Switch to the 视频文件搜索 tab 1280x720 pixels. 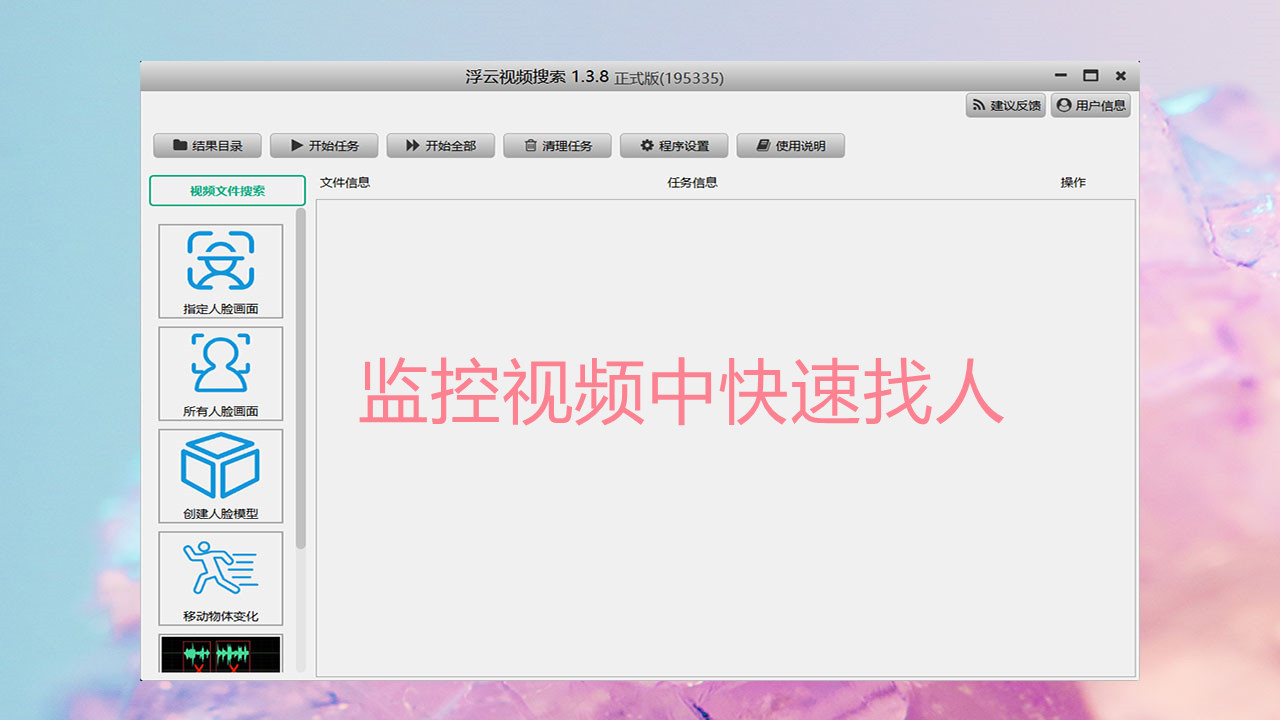tap(227, 190)
